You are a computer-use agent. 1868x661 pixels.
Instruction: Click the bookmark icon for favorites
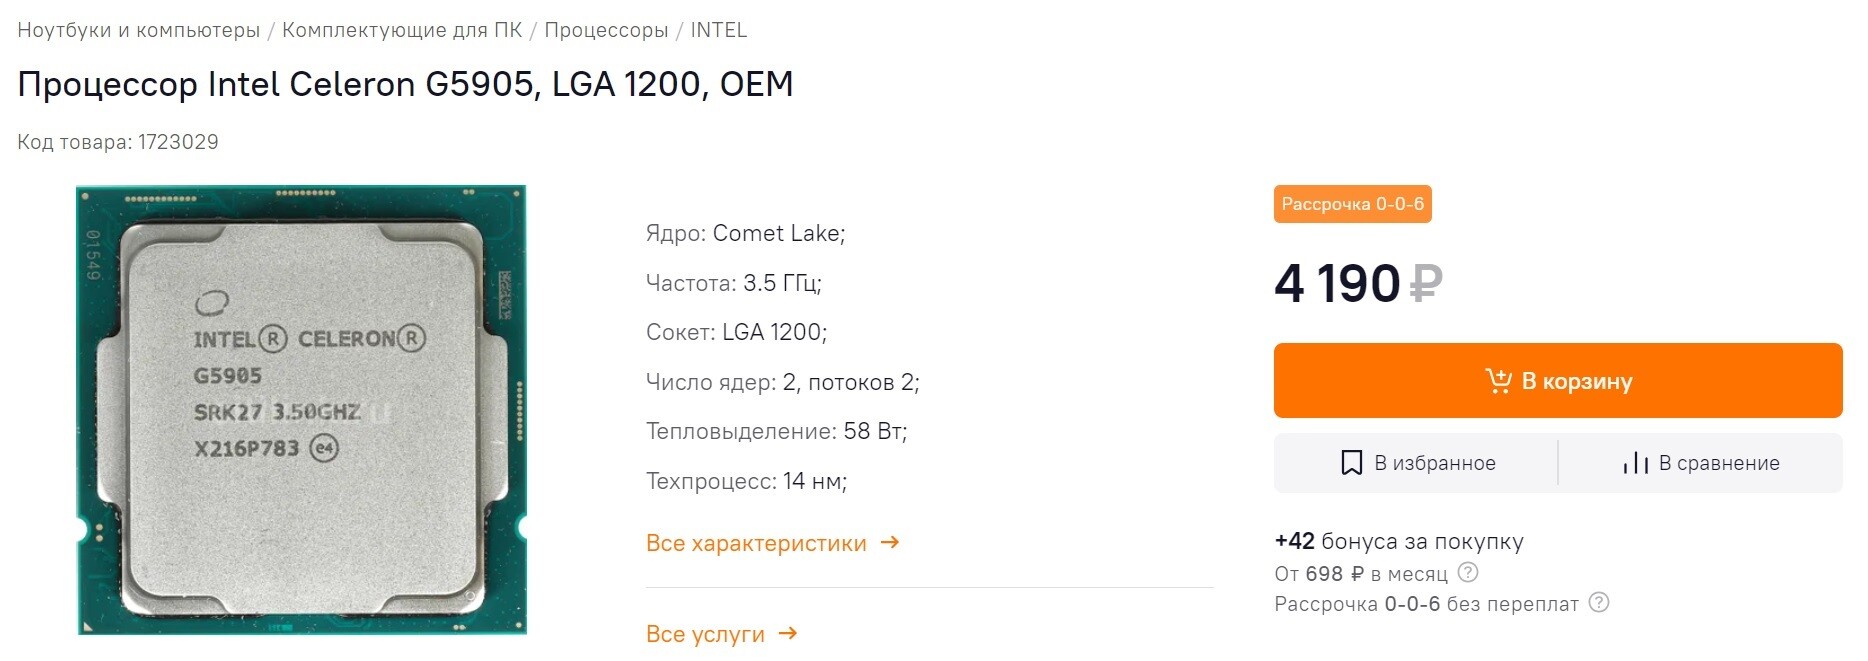(x=1351, y=462)
